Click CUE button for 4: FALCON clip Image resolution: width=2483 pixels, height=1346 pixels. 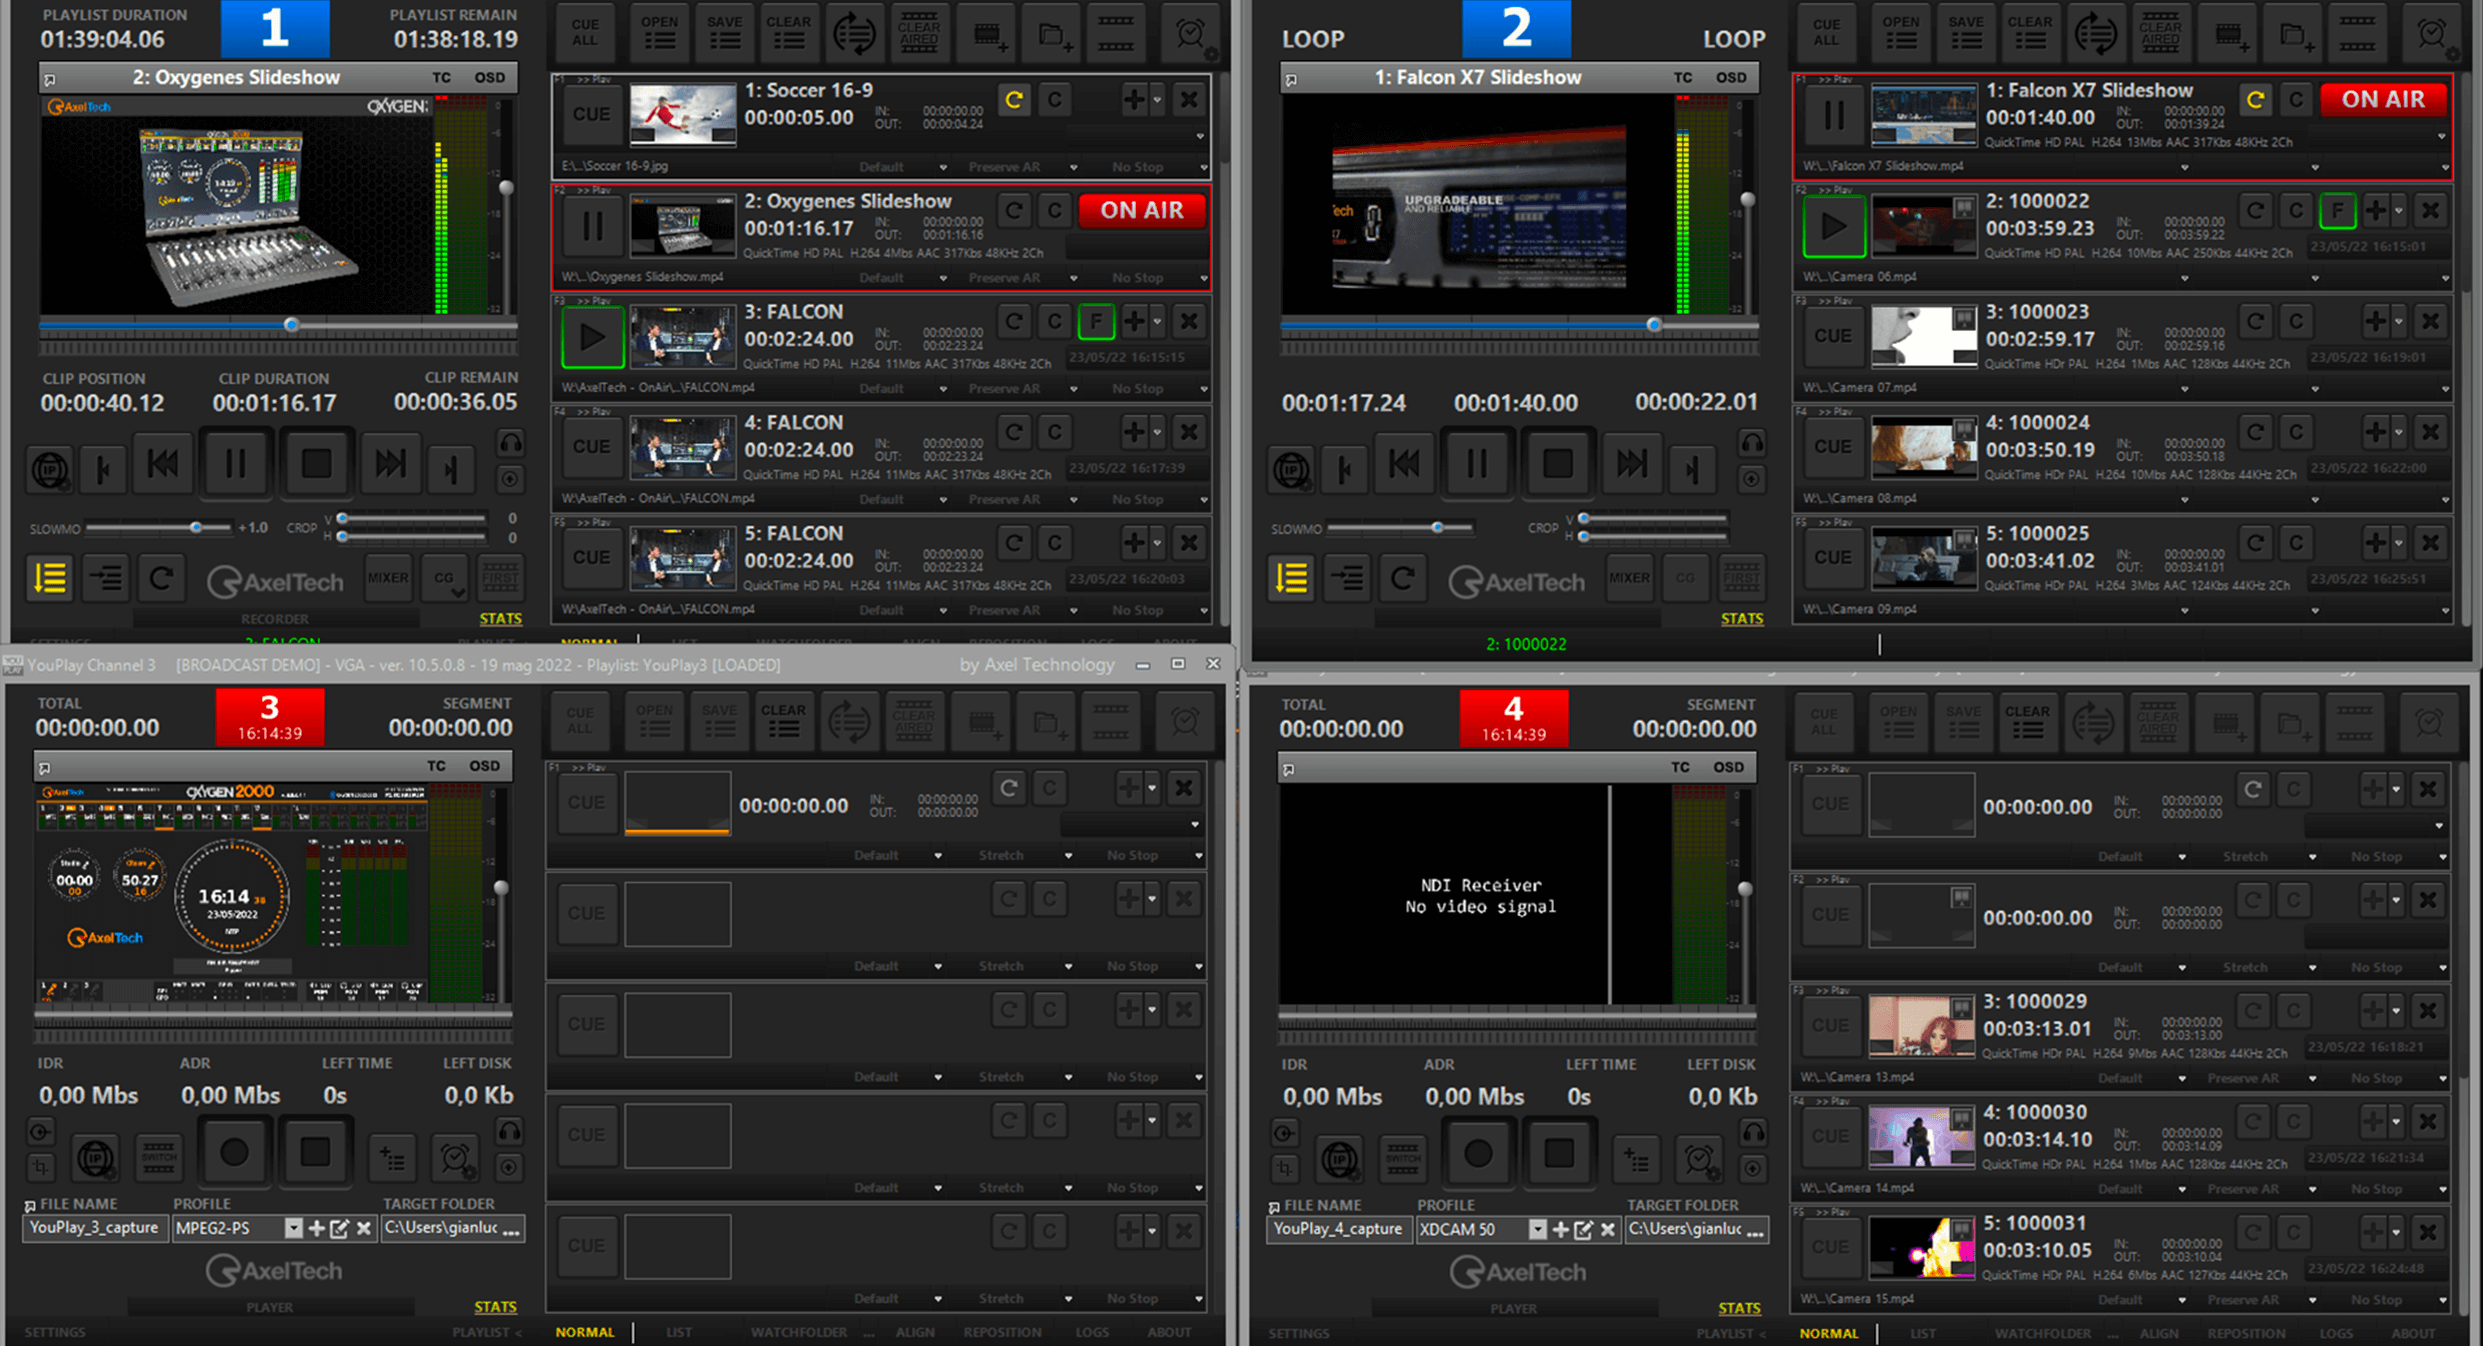(x=591, y=446)
